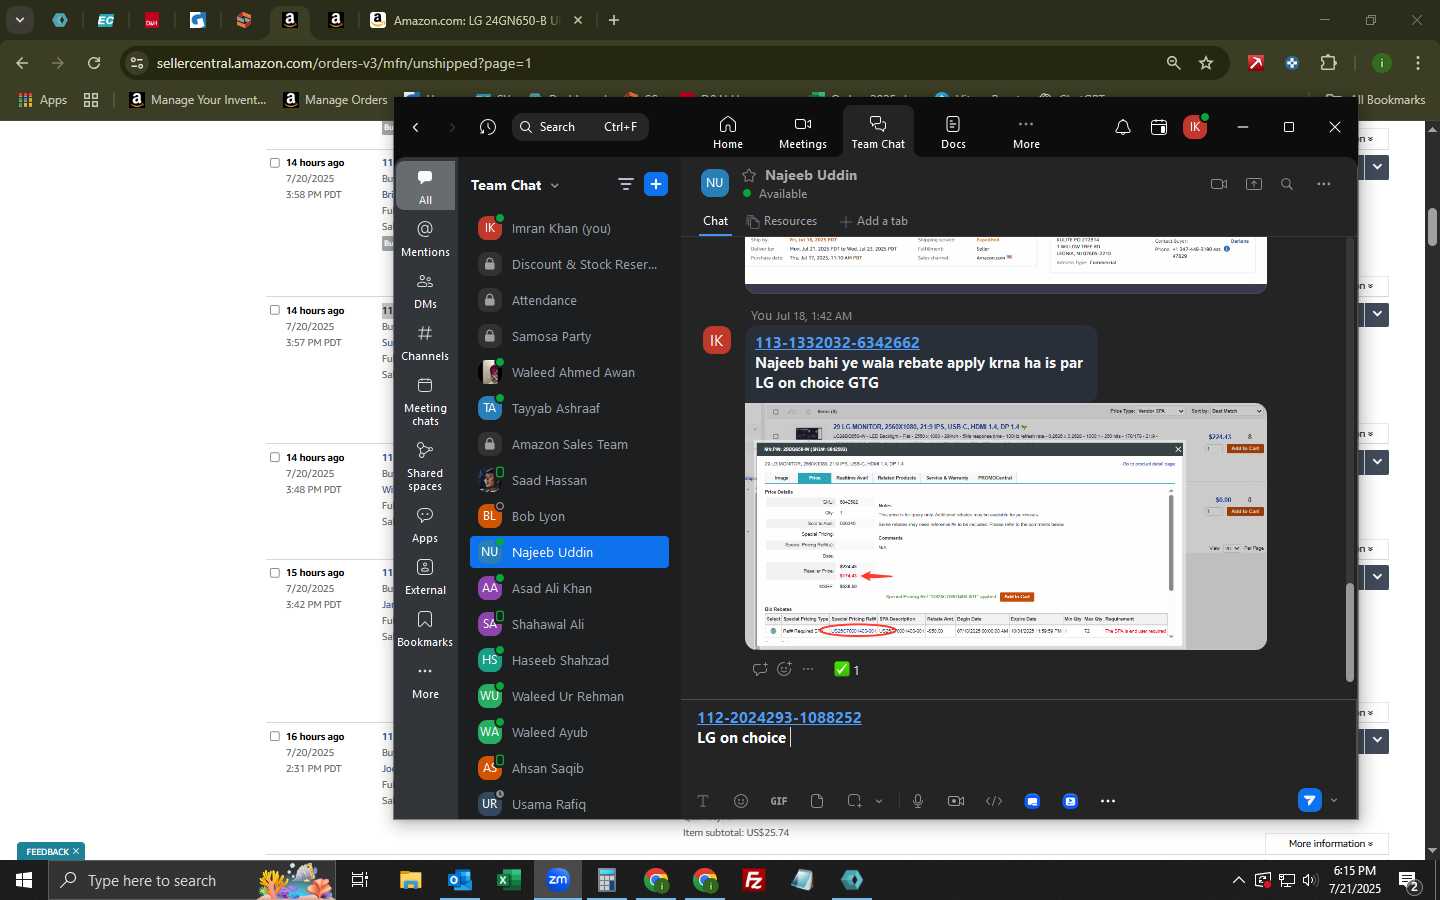Open Apps in Zoom sidebar
The width and height of the screenshot is (1440, 900).
click(425, 525)
